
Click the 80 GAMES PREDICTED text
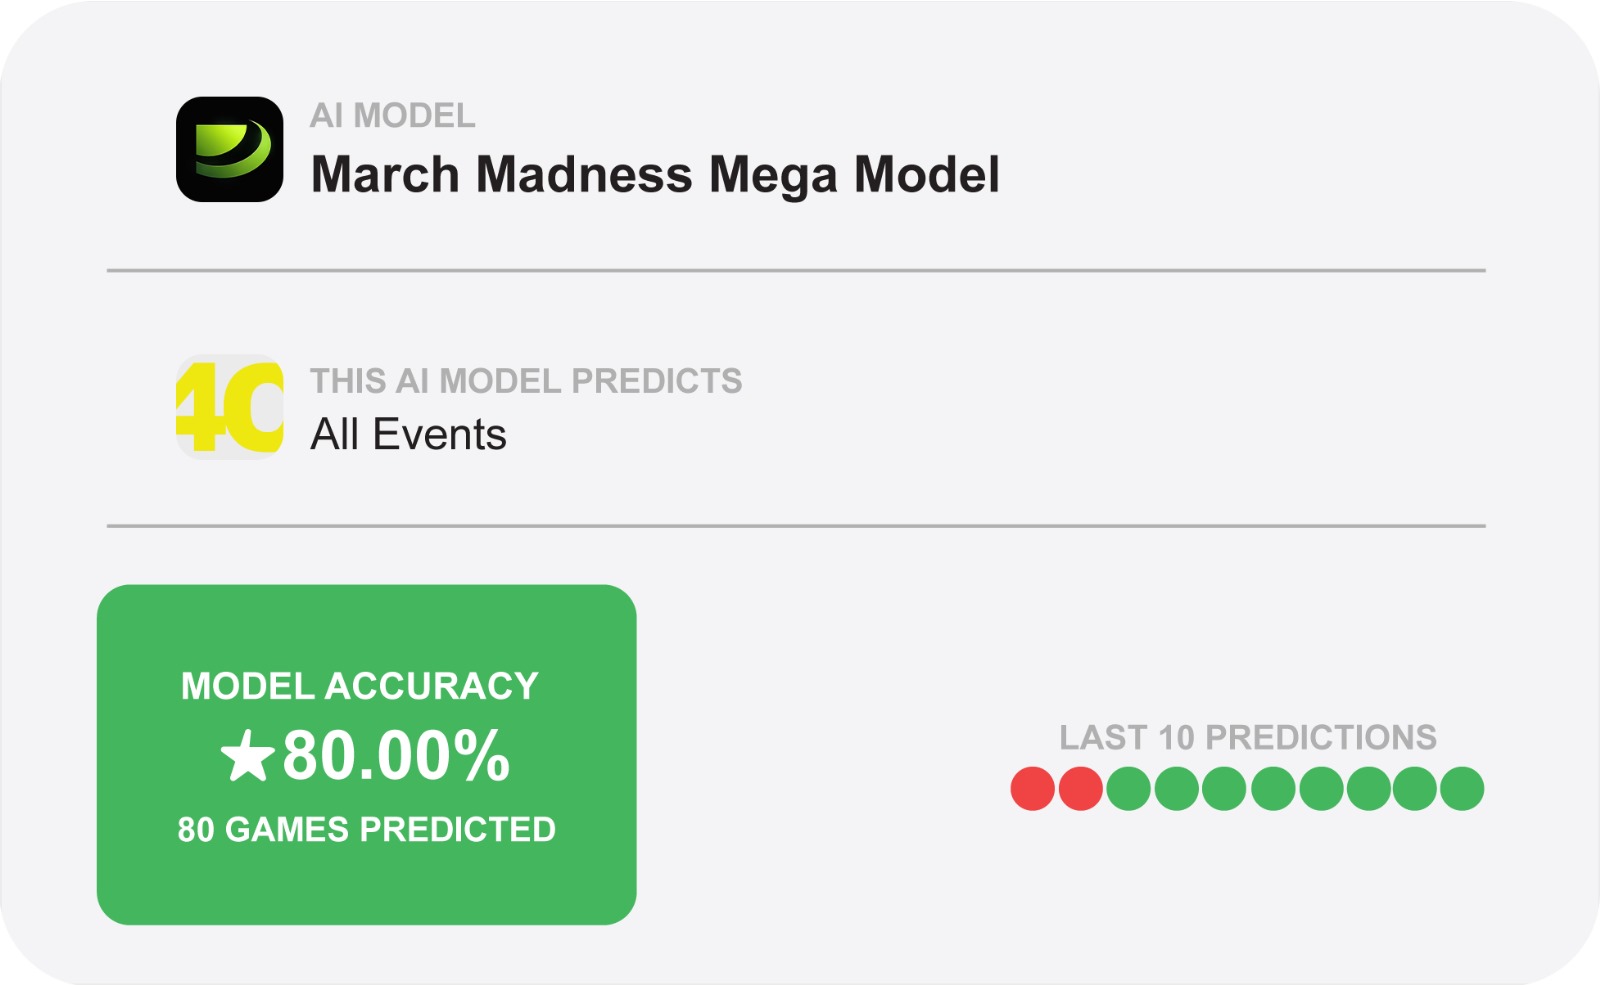(366, 830)
